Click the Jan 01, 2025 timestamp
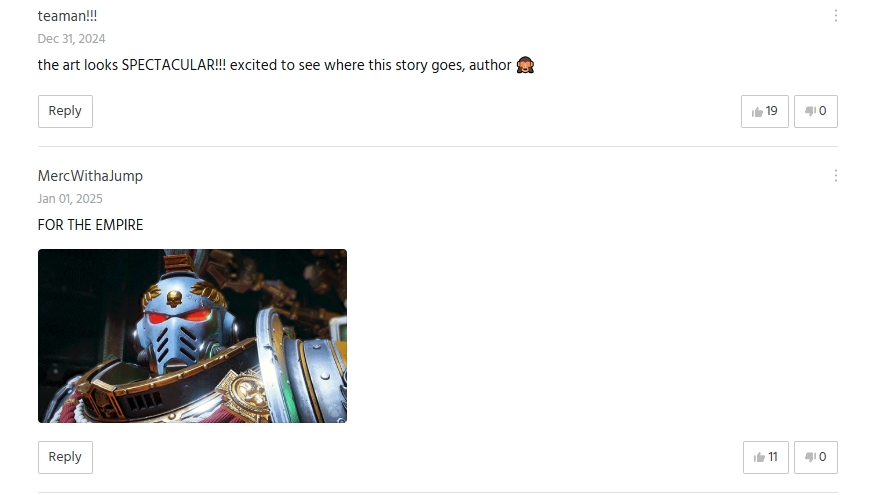 pyautogui.click(x=70, y=199)
